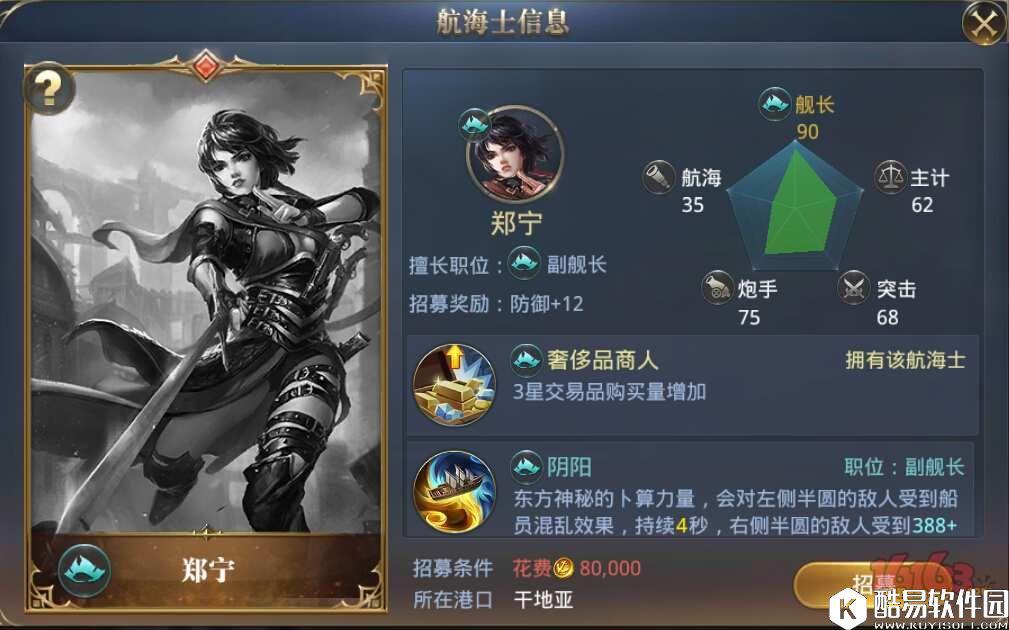Click 郑宁's round portrait avatar

pos(515,154)
